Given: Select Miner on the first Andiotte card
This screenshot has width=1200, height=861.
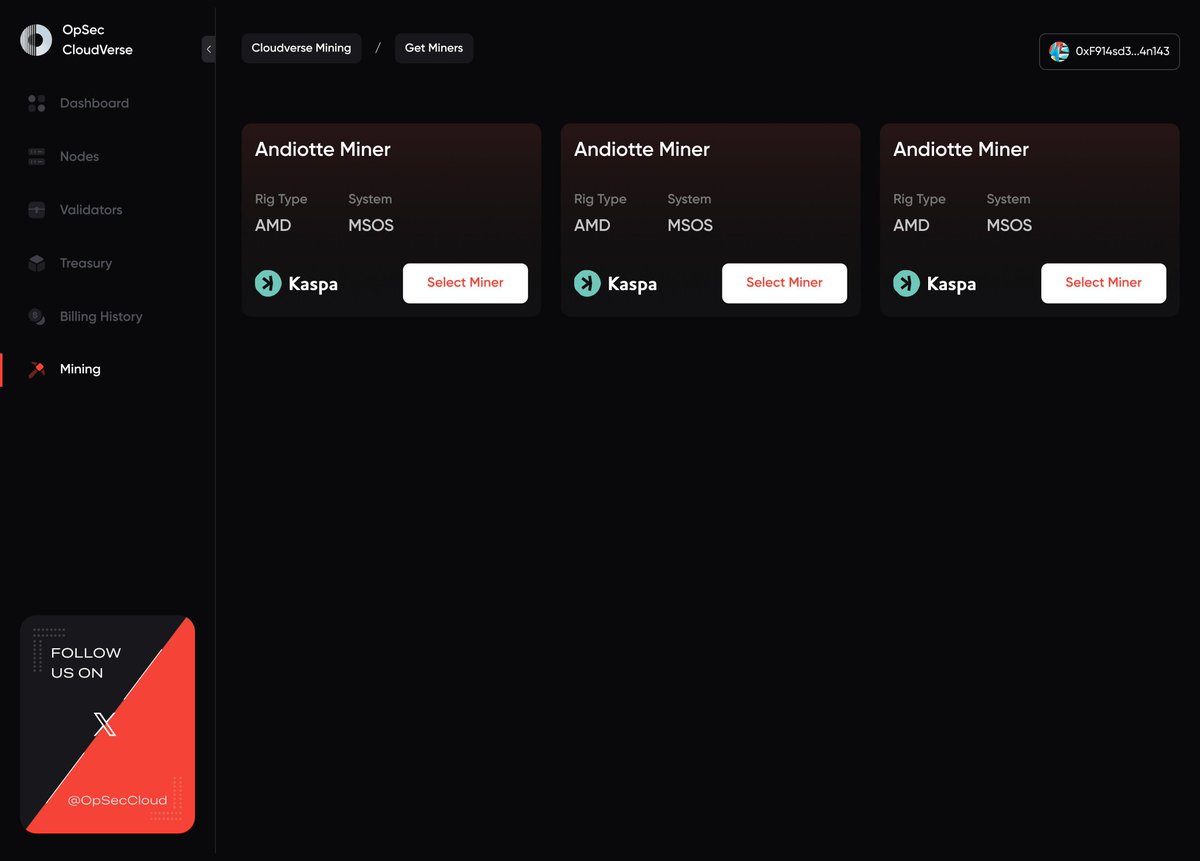Looking at the screenshot, I should pyautogui.click(x=465, y=283).
